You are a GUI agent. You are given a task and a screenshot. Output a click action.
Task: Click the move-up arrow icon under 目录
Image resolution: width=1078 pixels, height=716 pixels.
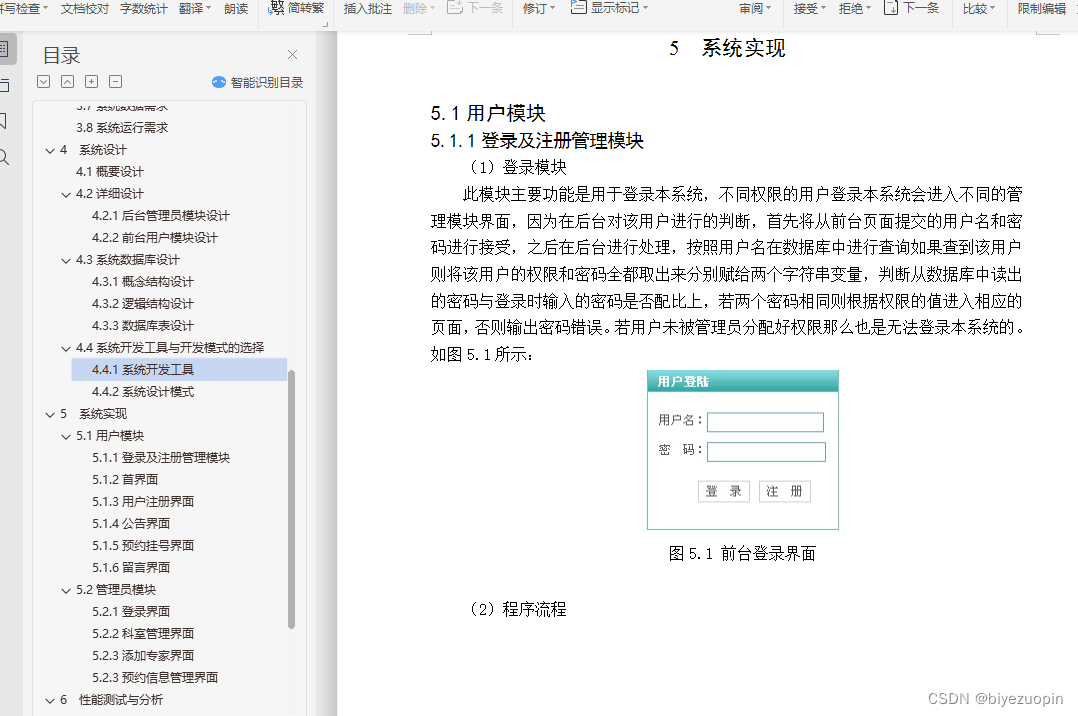[67, 81]
